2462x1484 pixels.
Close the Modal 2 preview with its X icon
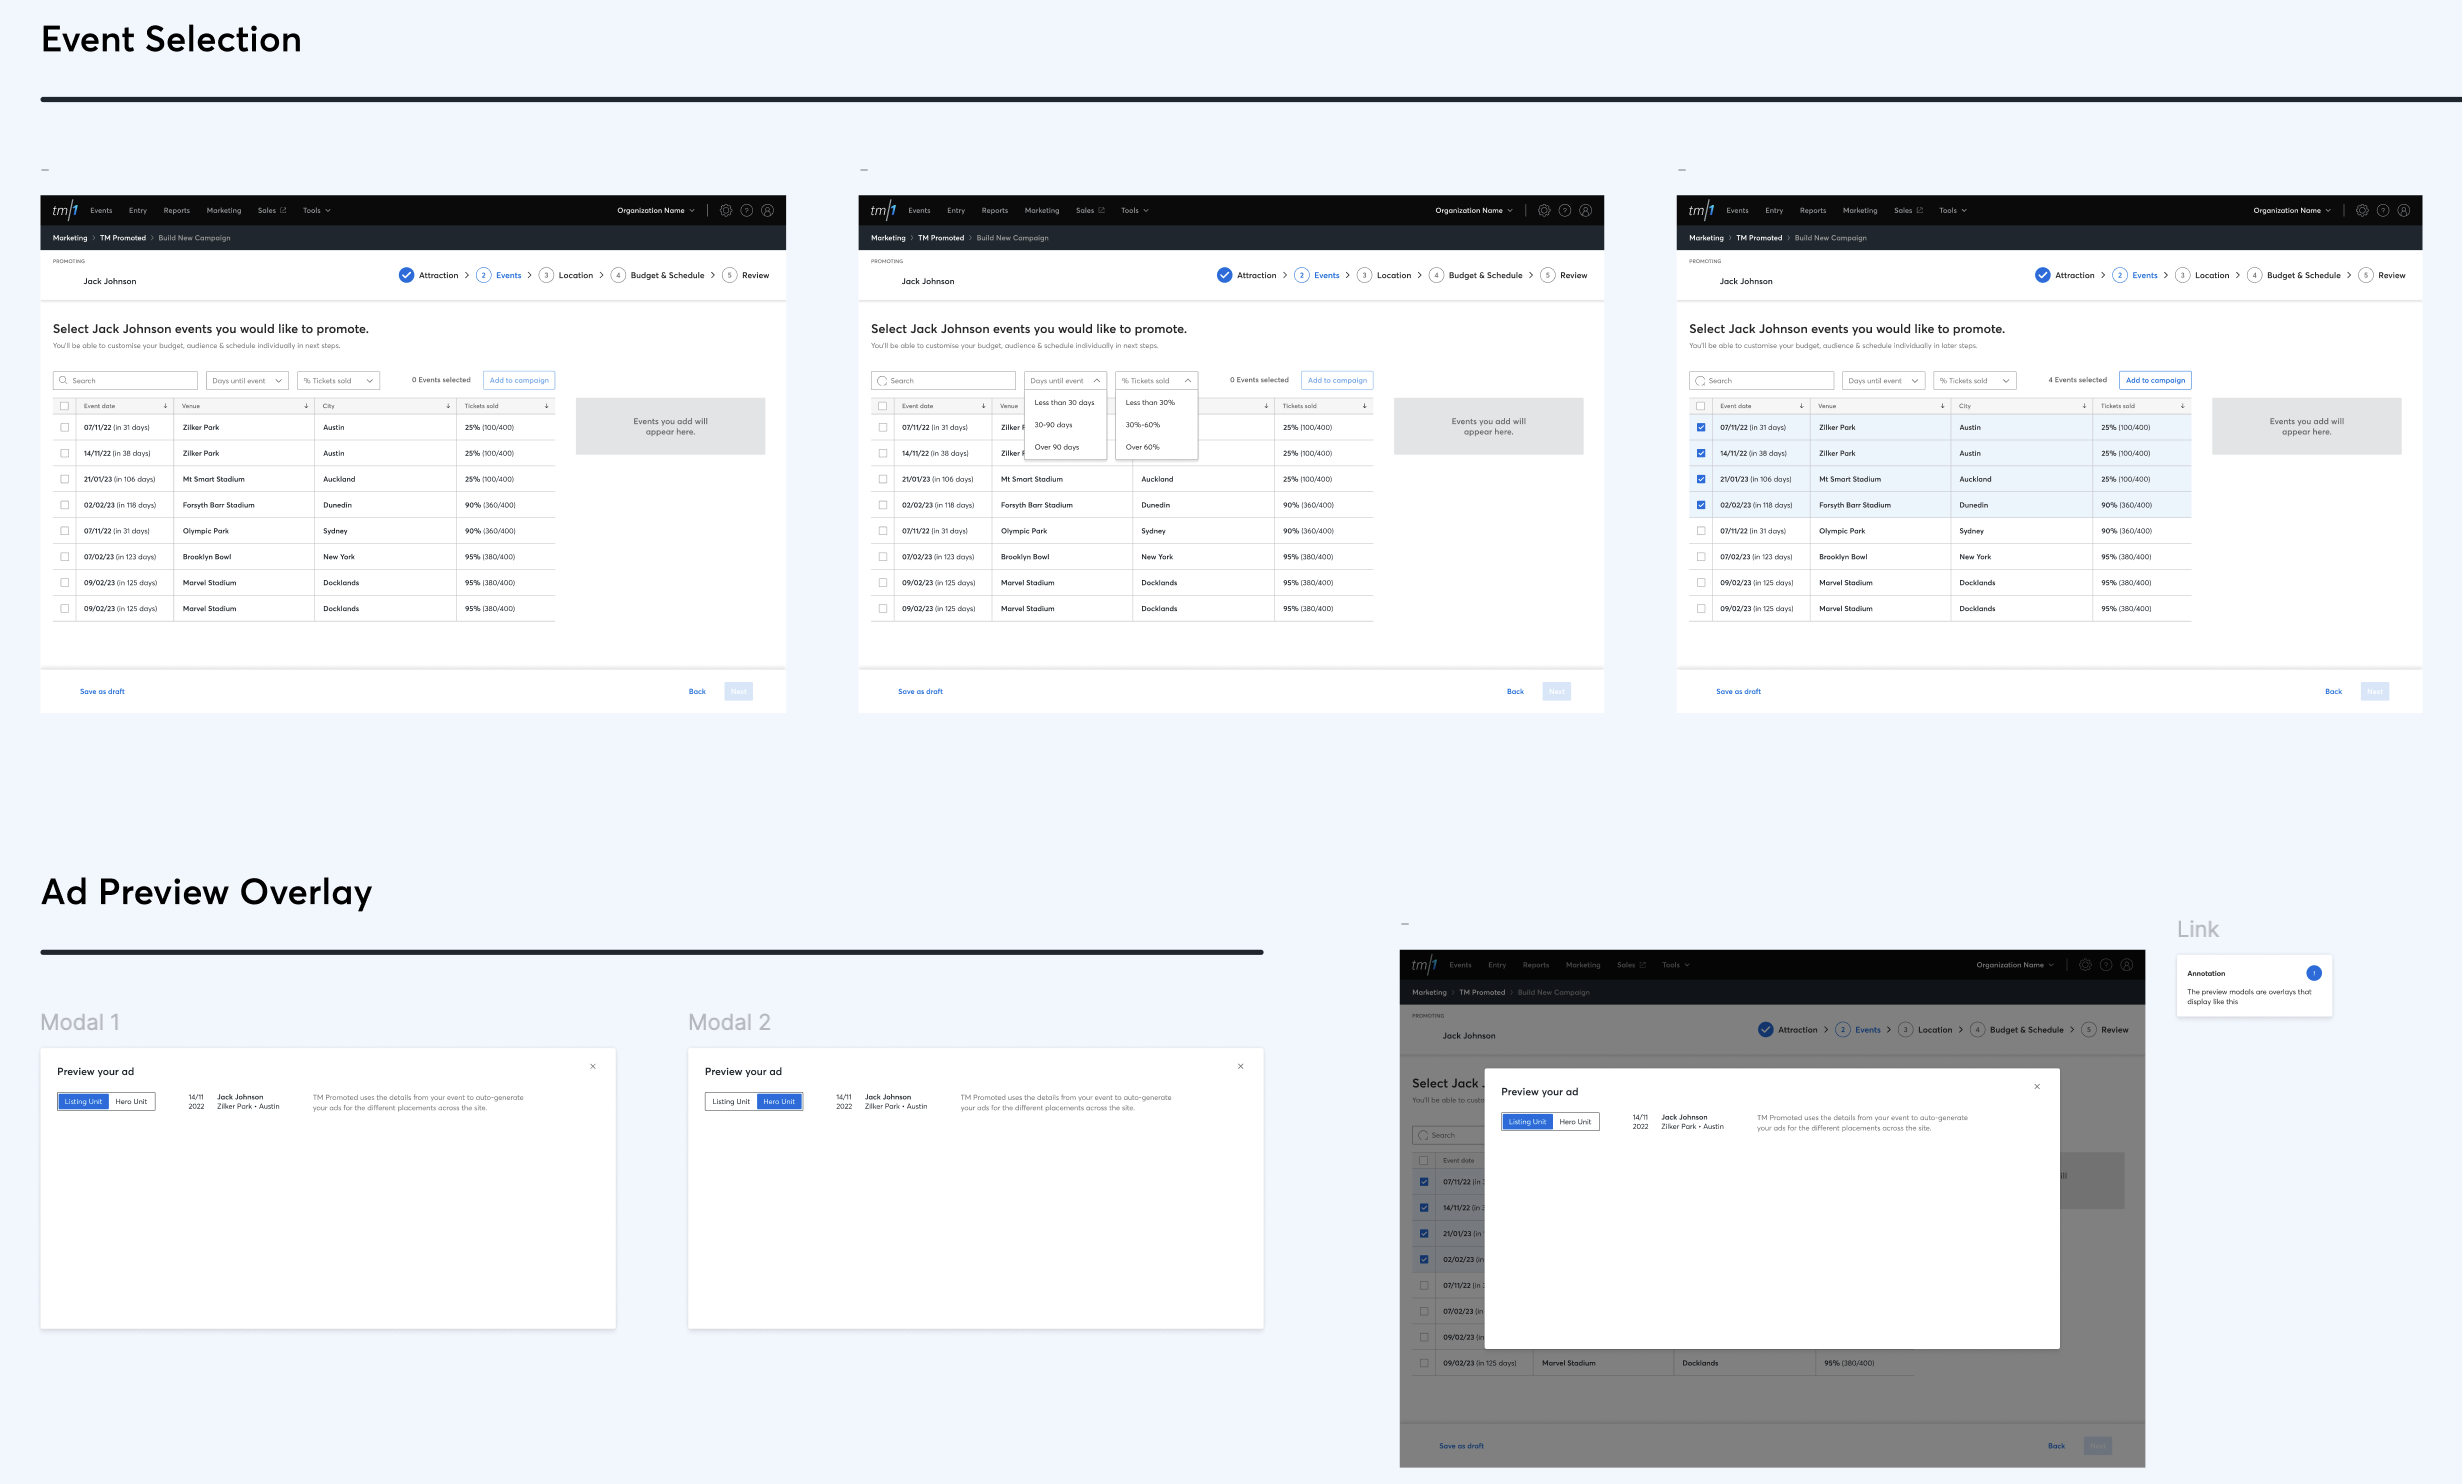1241,1066
